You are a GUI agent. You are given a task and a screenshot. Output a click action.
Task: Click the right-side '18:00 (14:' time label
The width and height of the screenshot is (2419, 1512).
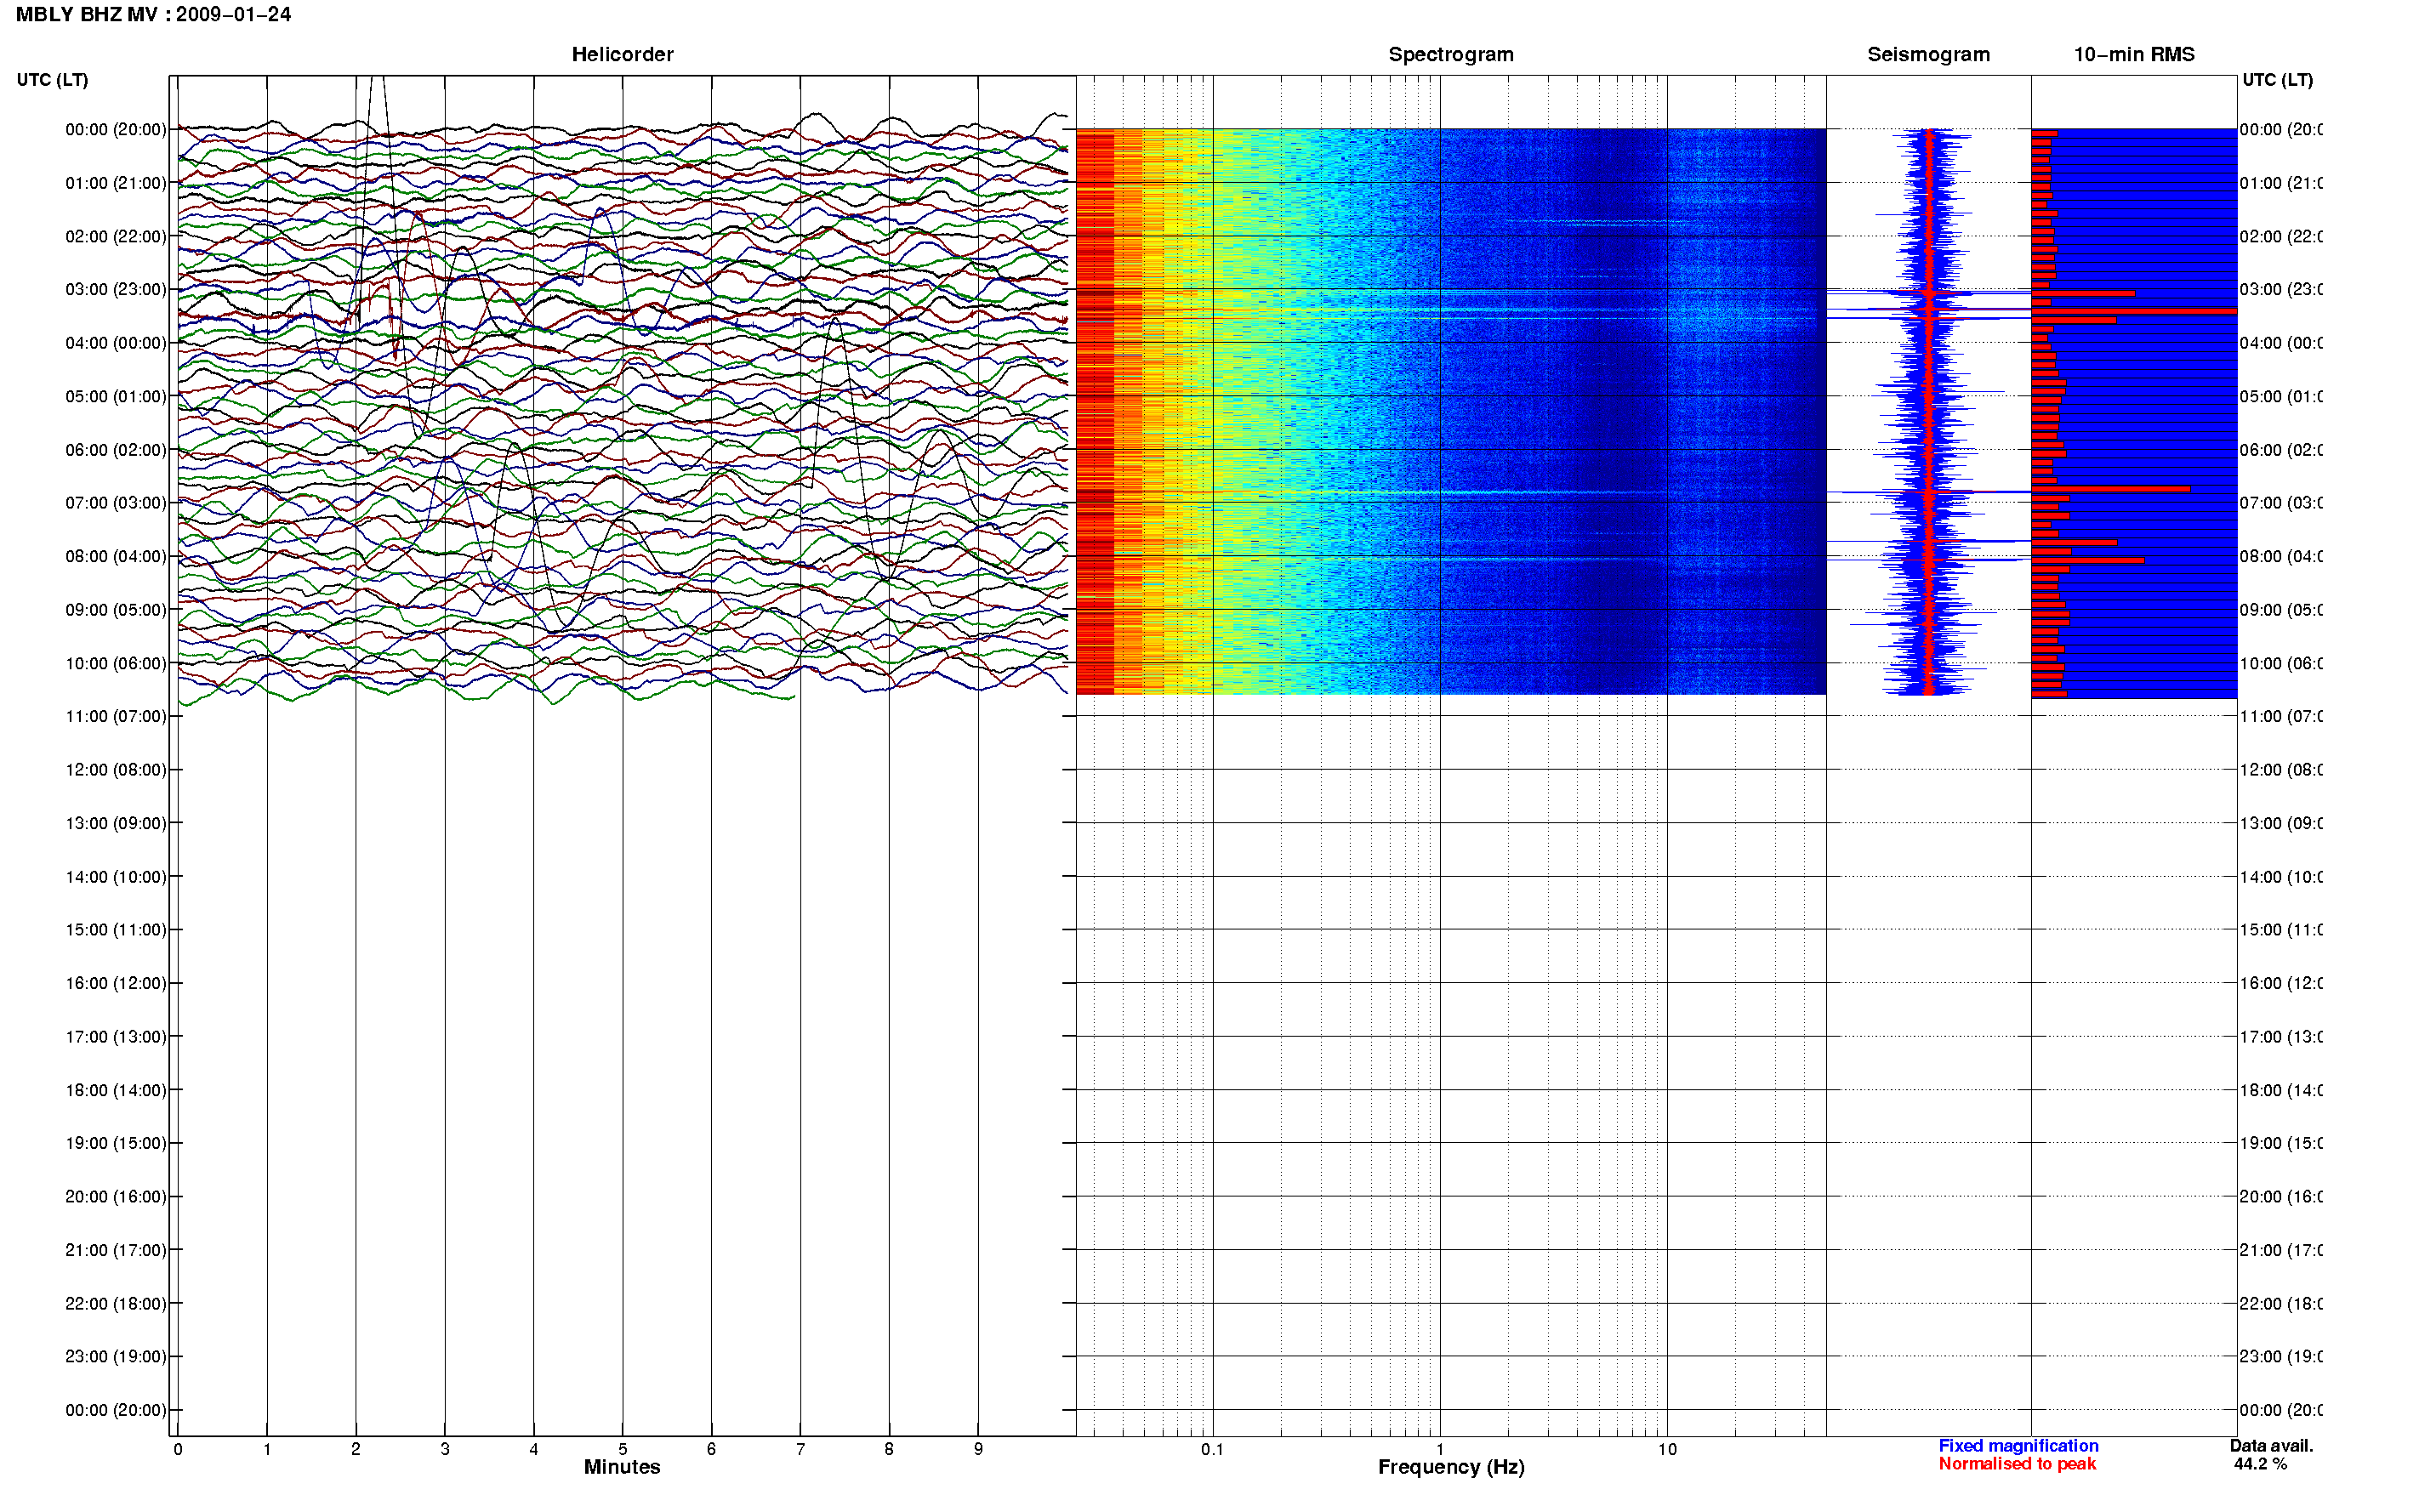click(x=2280, y=1090)
